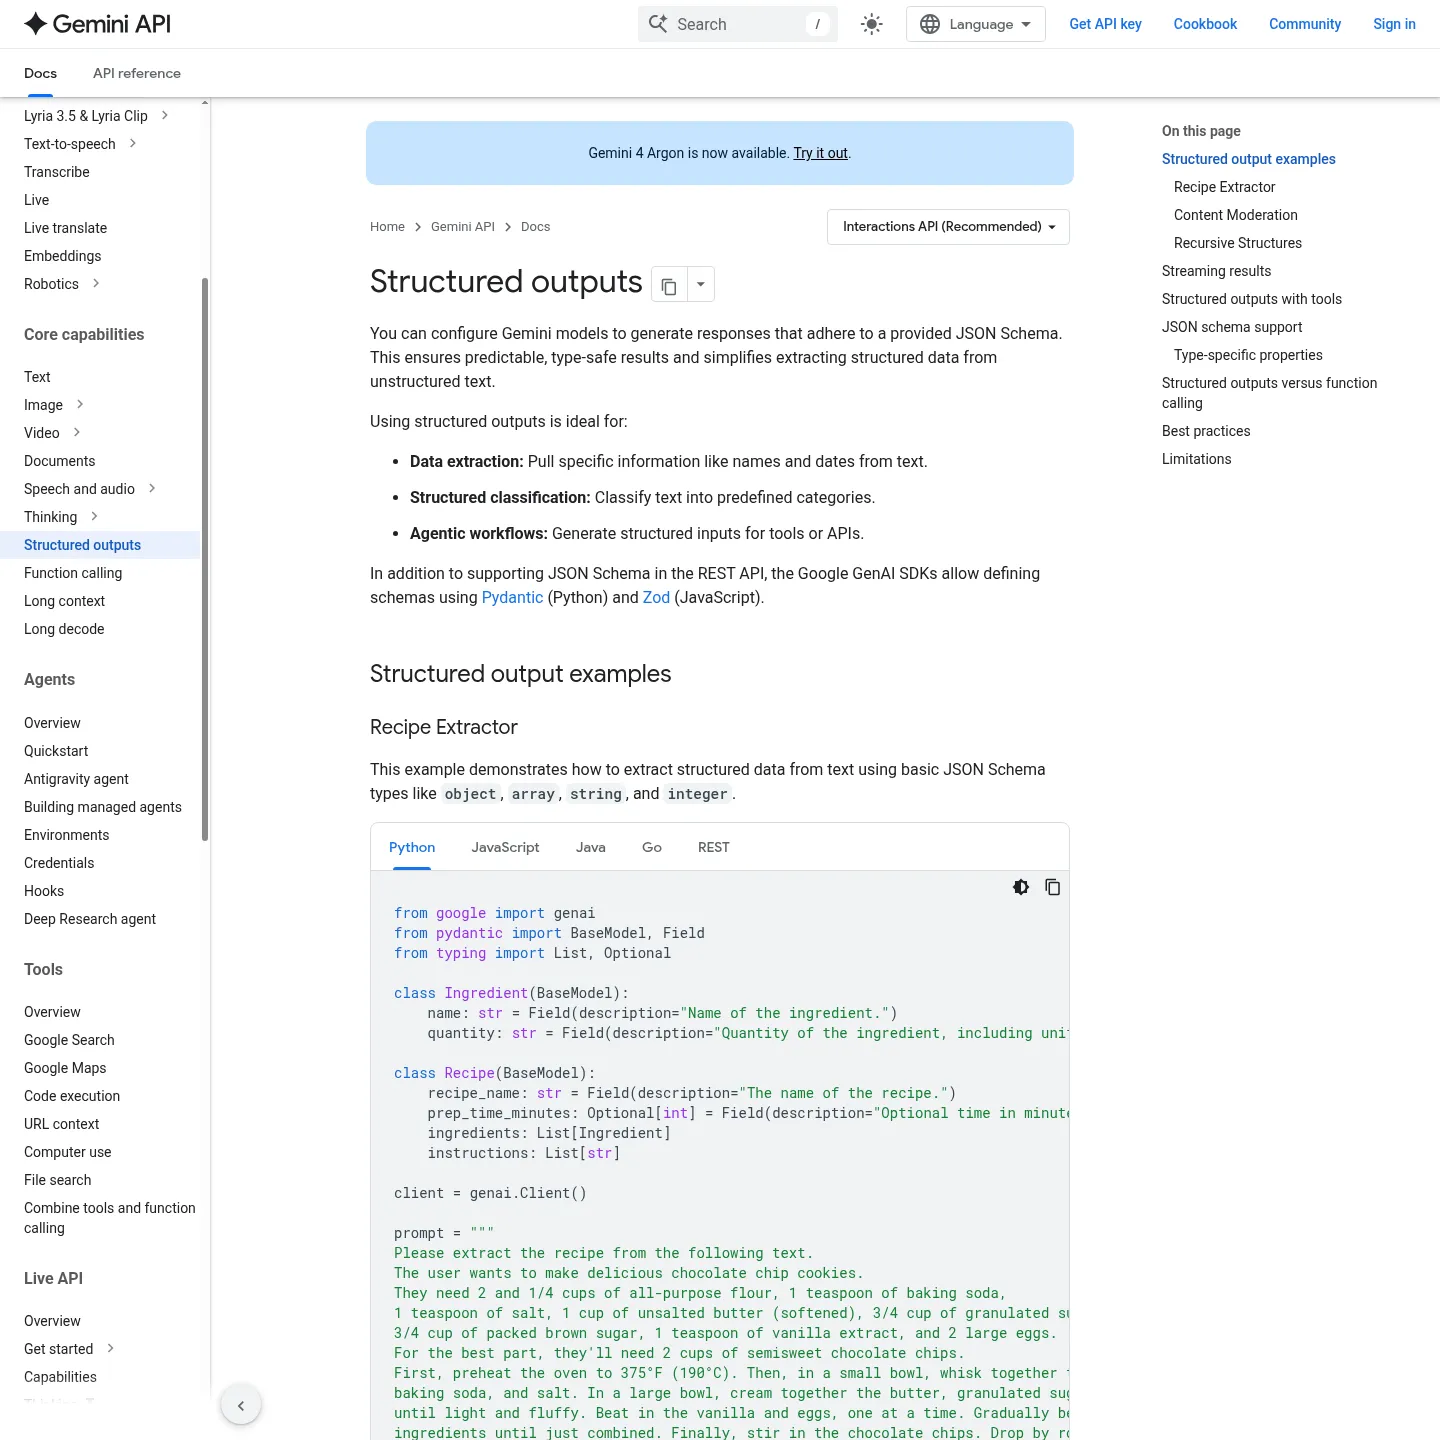
Task: Go to JSON schema support section
Action: click(x=1232, y=327)
